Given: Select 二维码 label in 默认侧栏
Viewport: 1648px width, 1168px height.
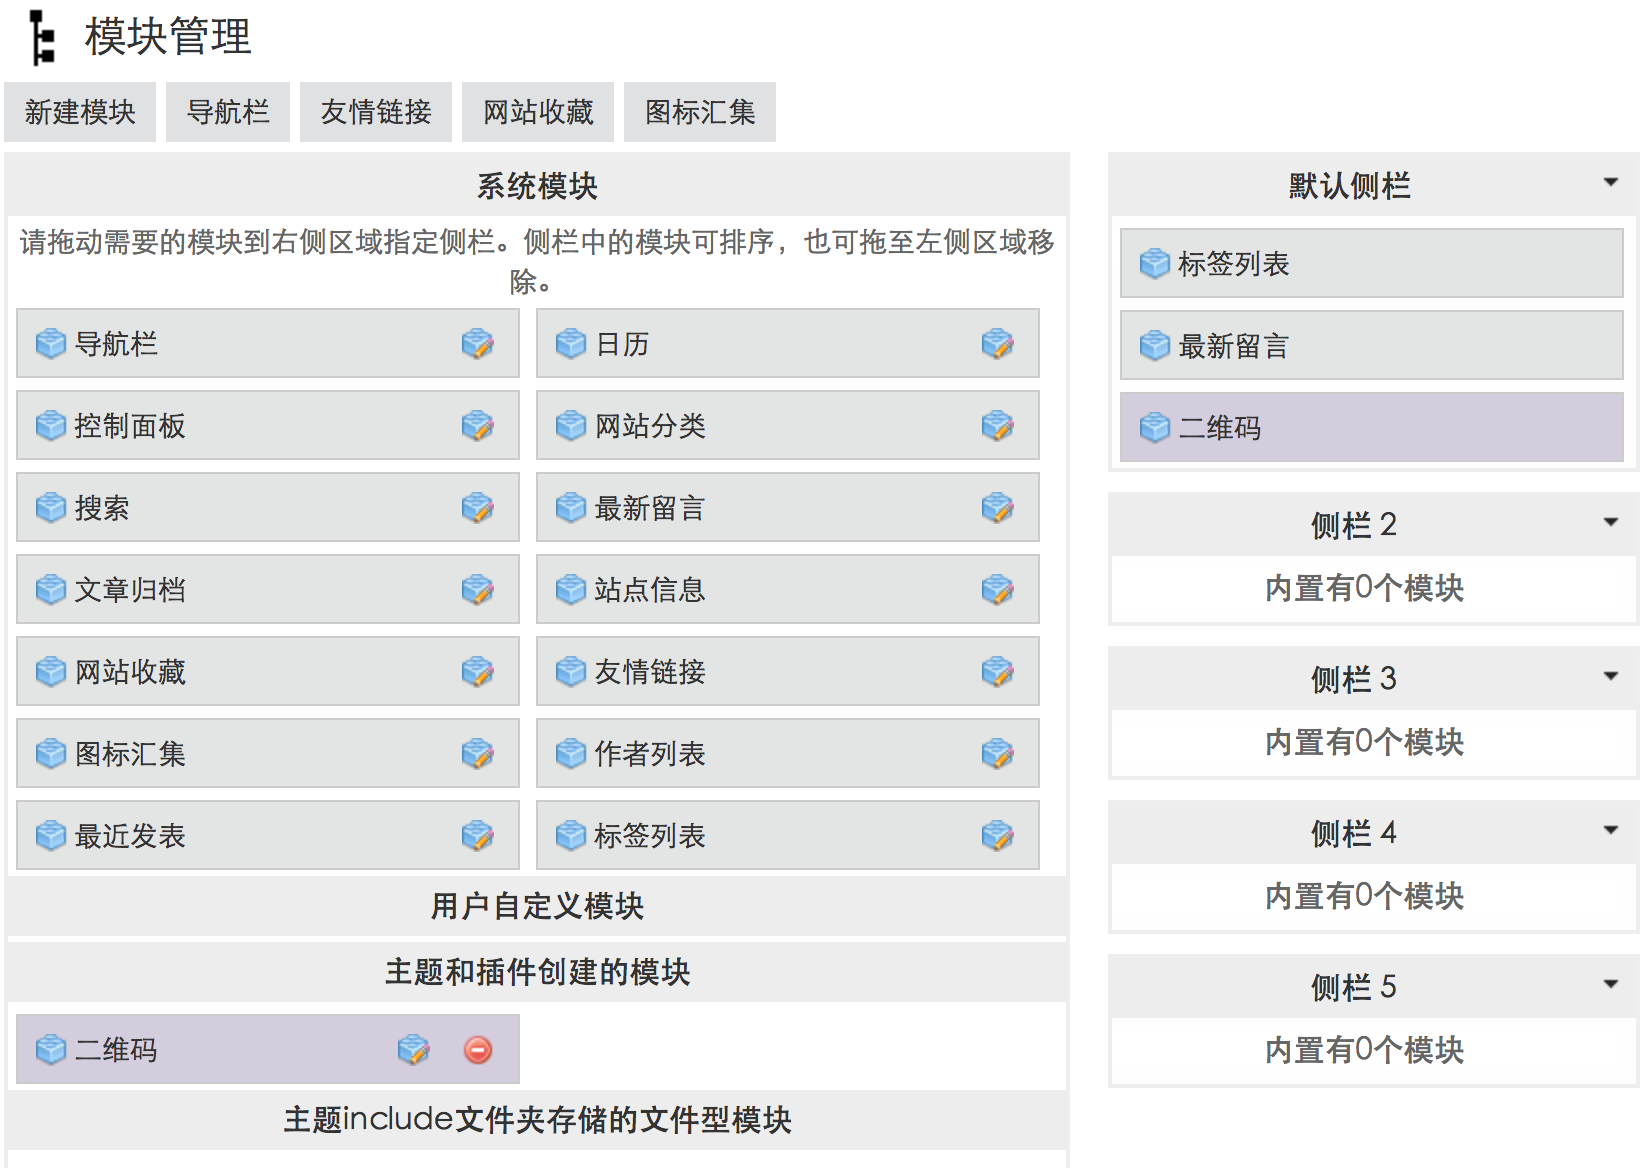Looking at the screenshot, I should (1220, 428).
